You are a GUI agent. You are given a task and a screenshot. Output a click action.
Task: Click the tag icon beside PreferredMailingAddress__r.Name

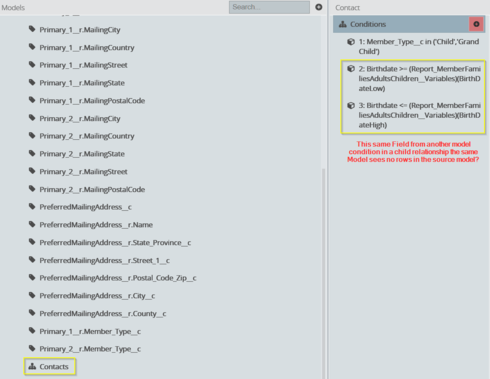(x=32, y=224)
